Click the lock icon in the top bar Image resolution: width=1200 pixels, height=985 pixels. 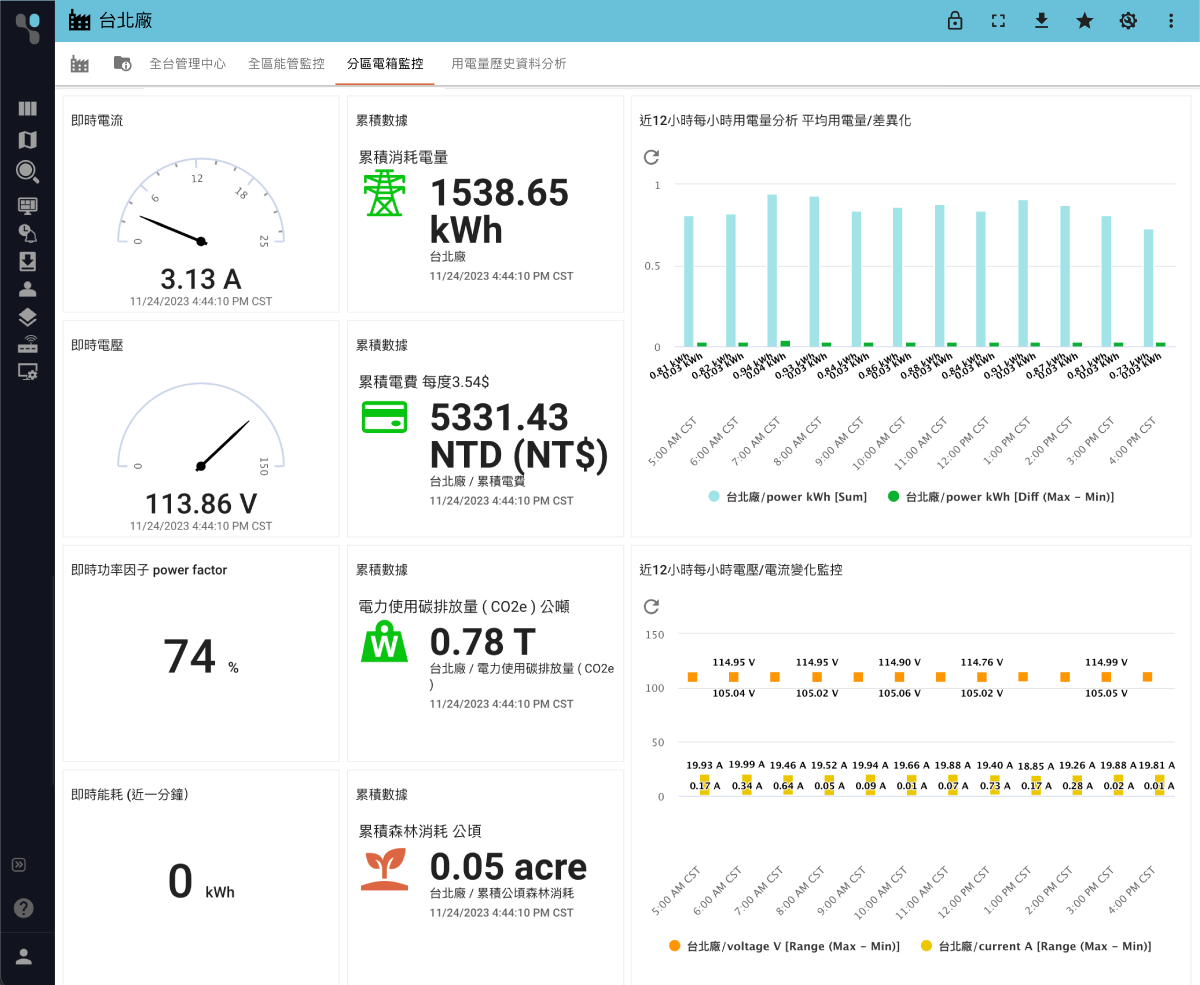point(954,20)
